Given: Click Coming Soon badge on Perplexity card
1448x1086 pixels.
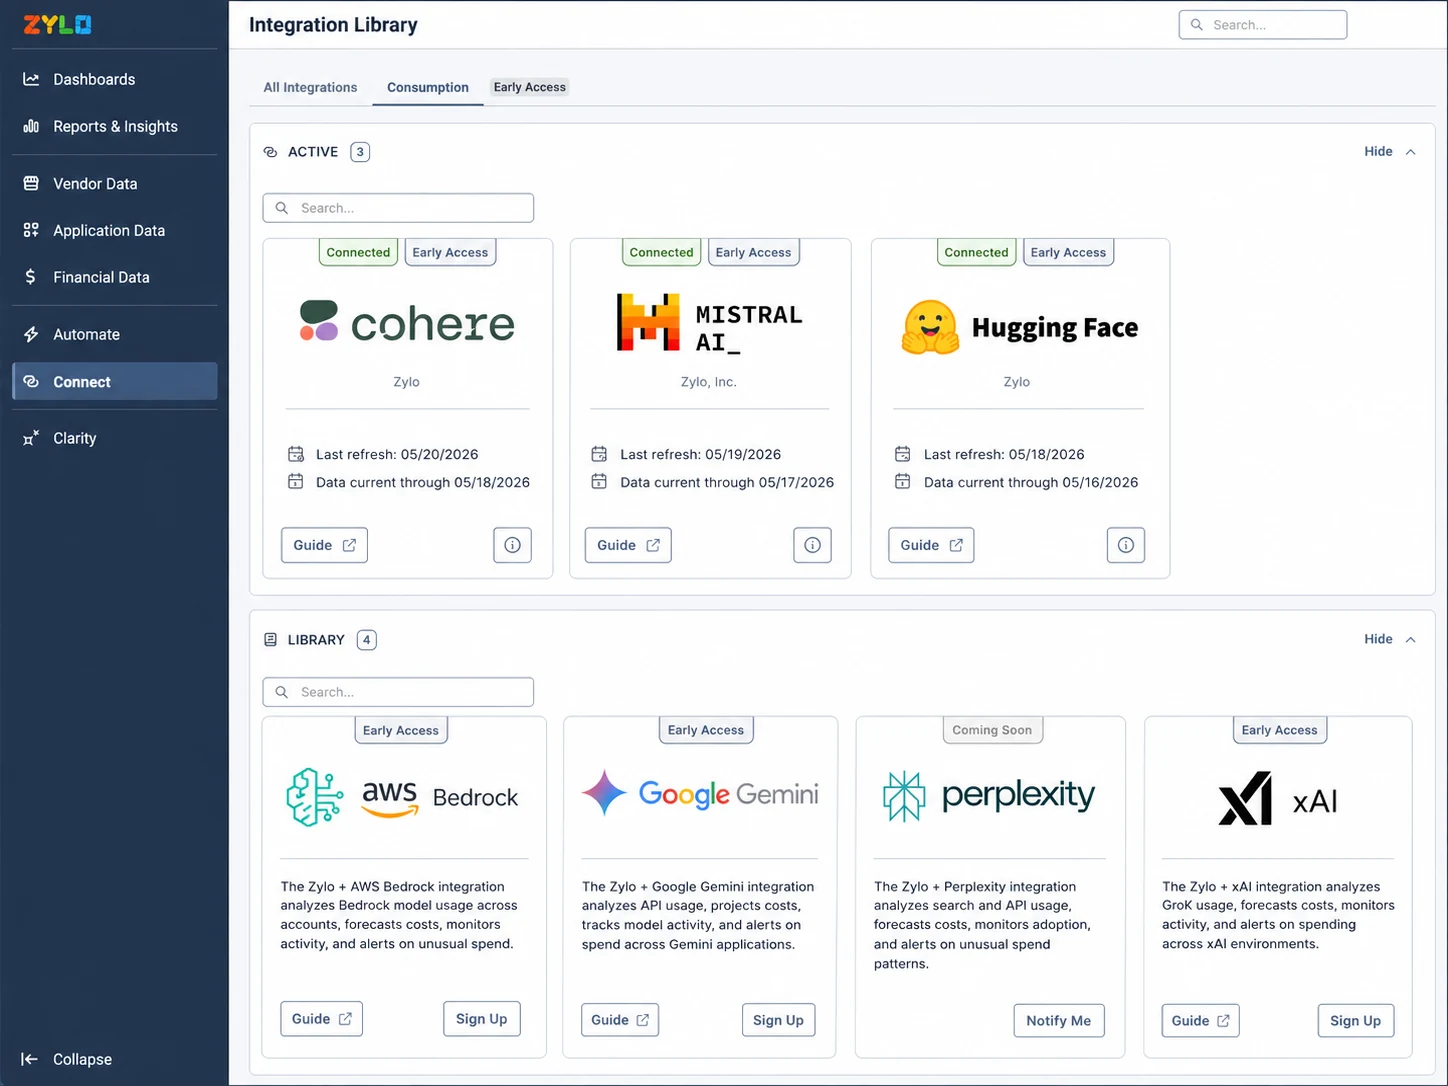Looking at the screenshot, I should pyautogui.click(x=992, y=730).
